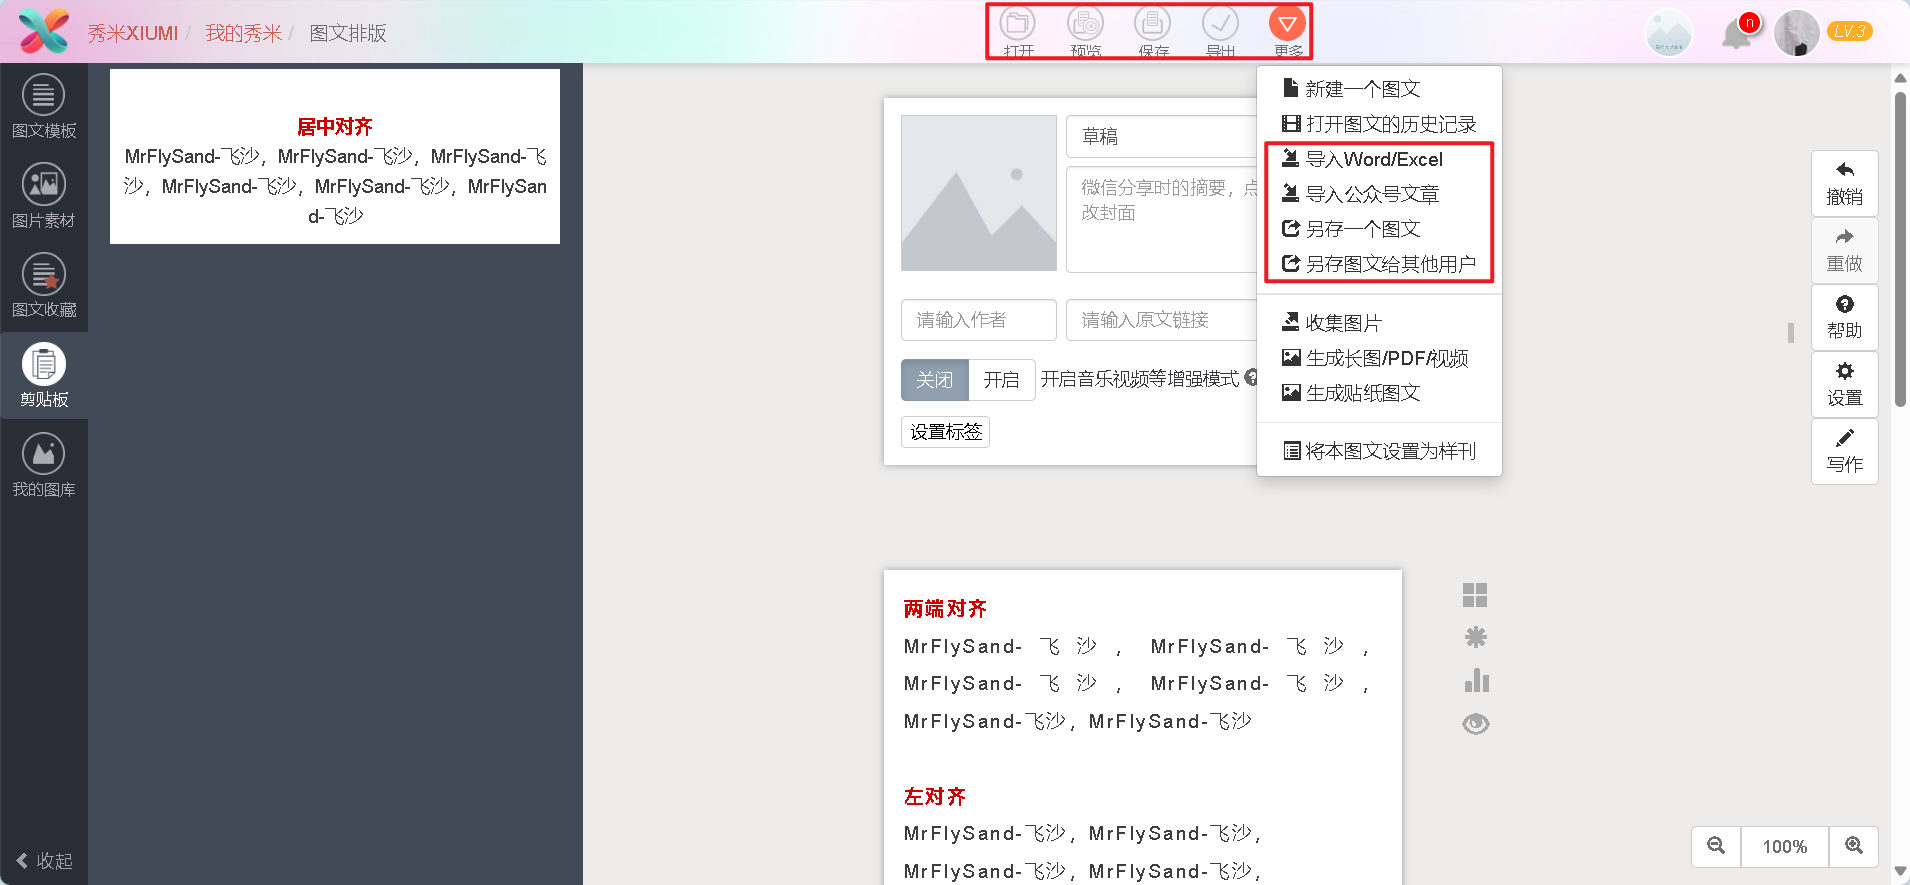
Task: Click the 写作 writing pencil button
Action: (1845, 451)
